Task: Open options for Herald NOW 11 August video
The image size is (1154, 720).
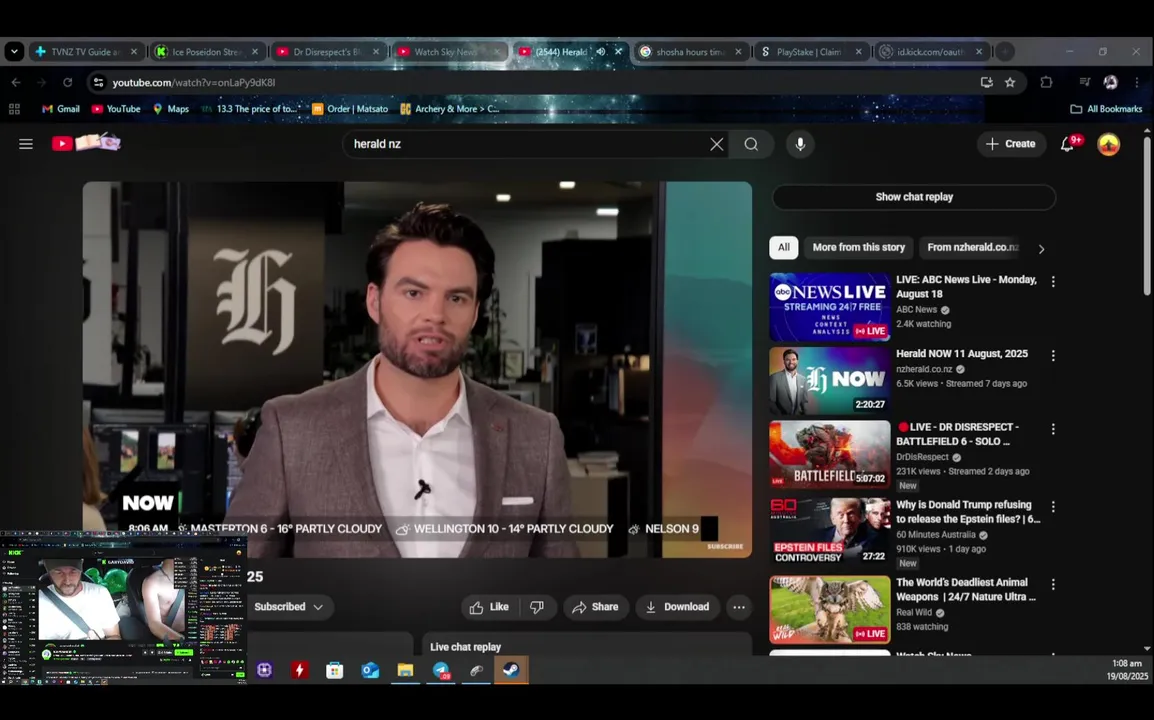Action: point(1053,356)
